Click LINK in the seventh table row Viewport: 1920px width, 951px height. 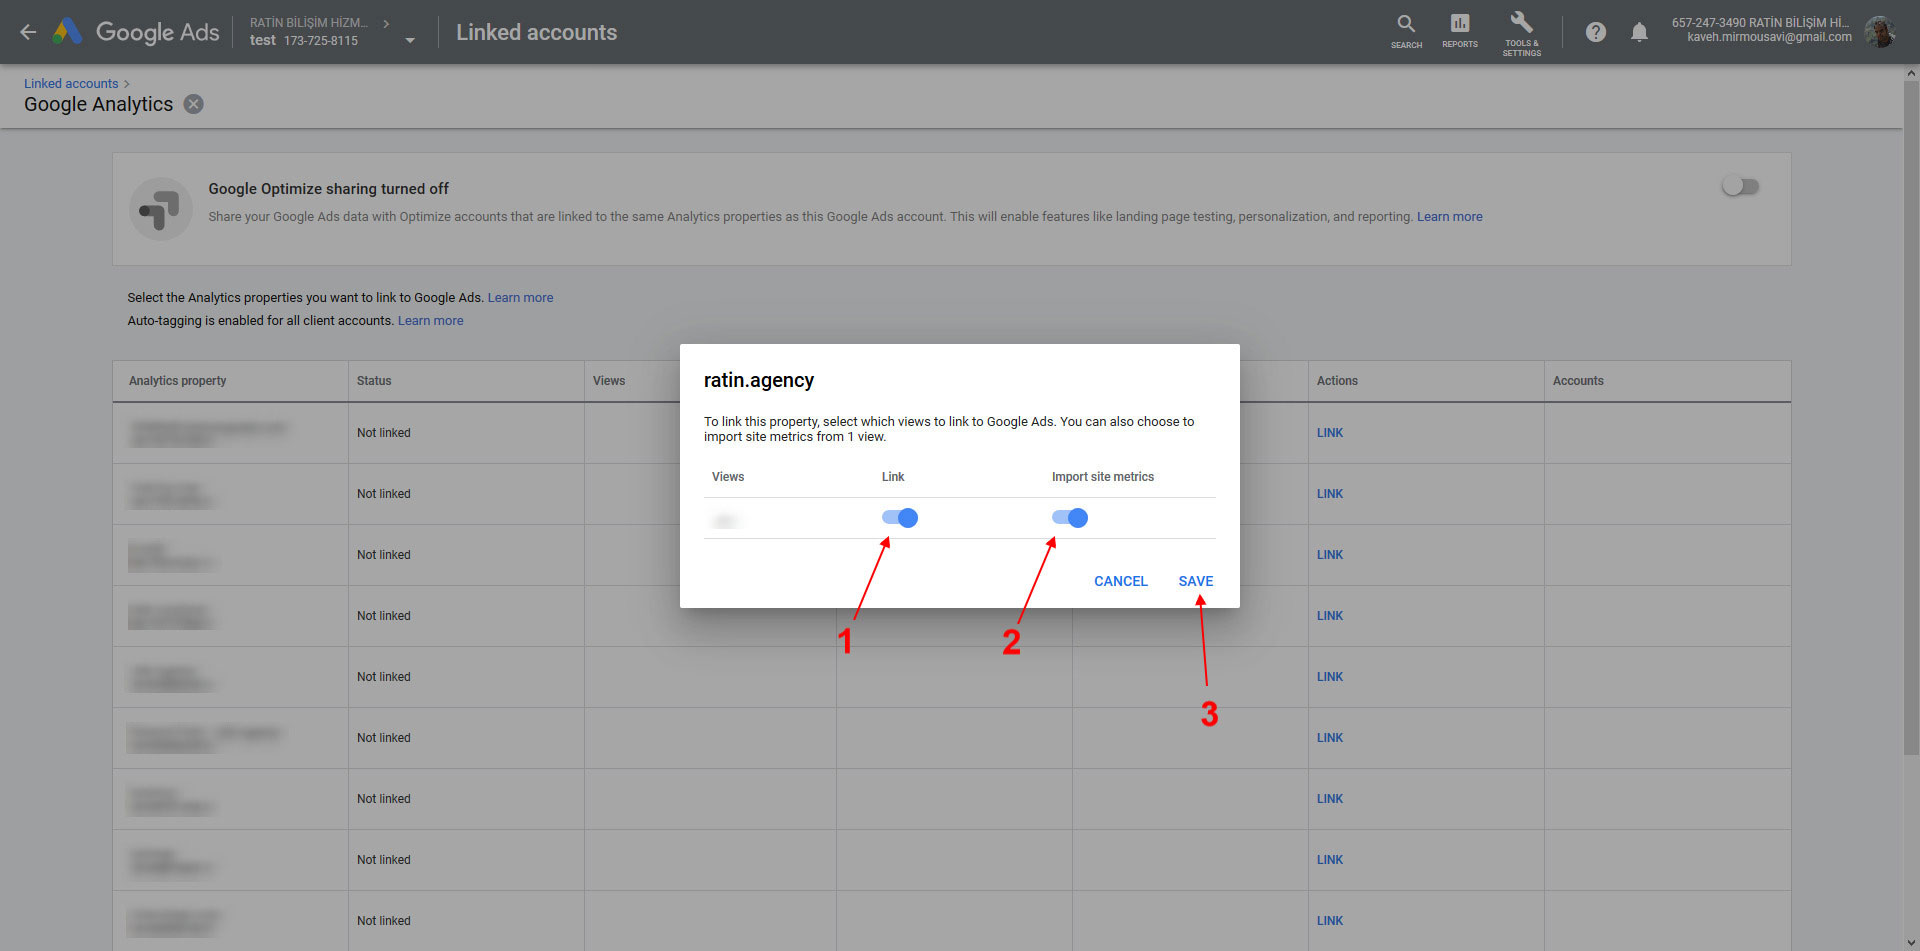tap(1329, 799)
